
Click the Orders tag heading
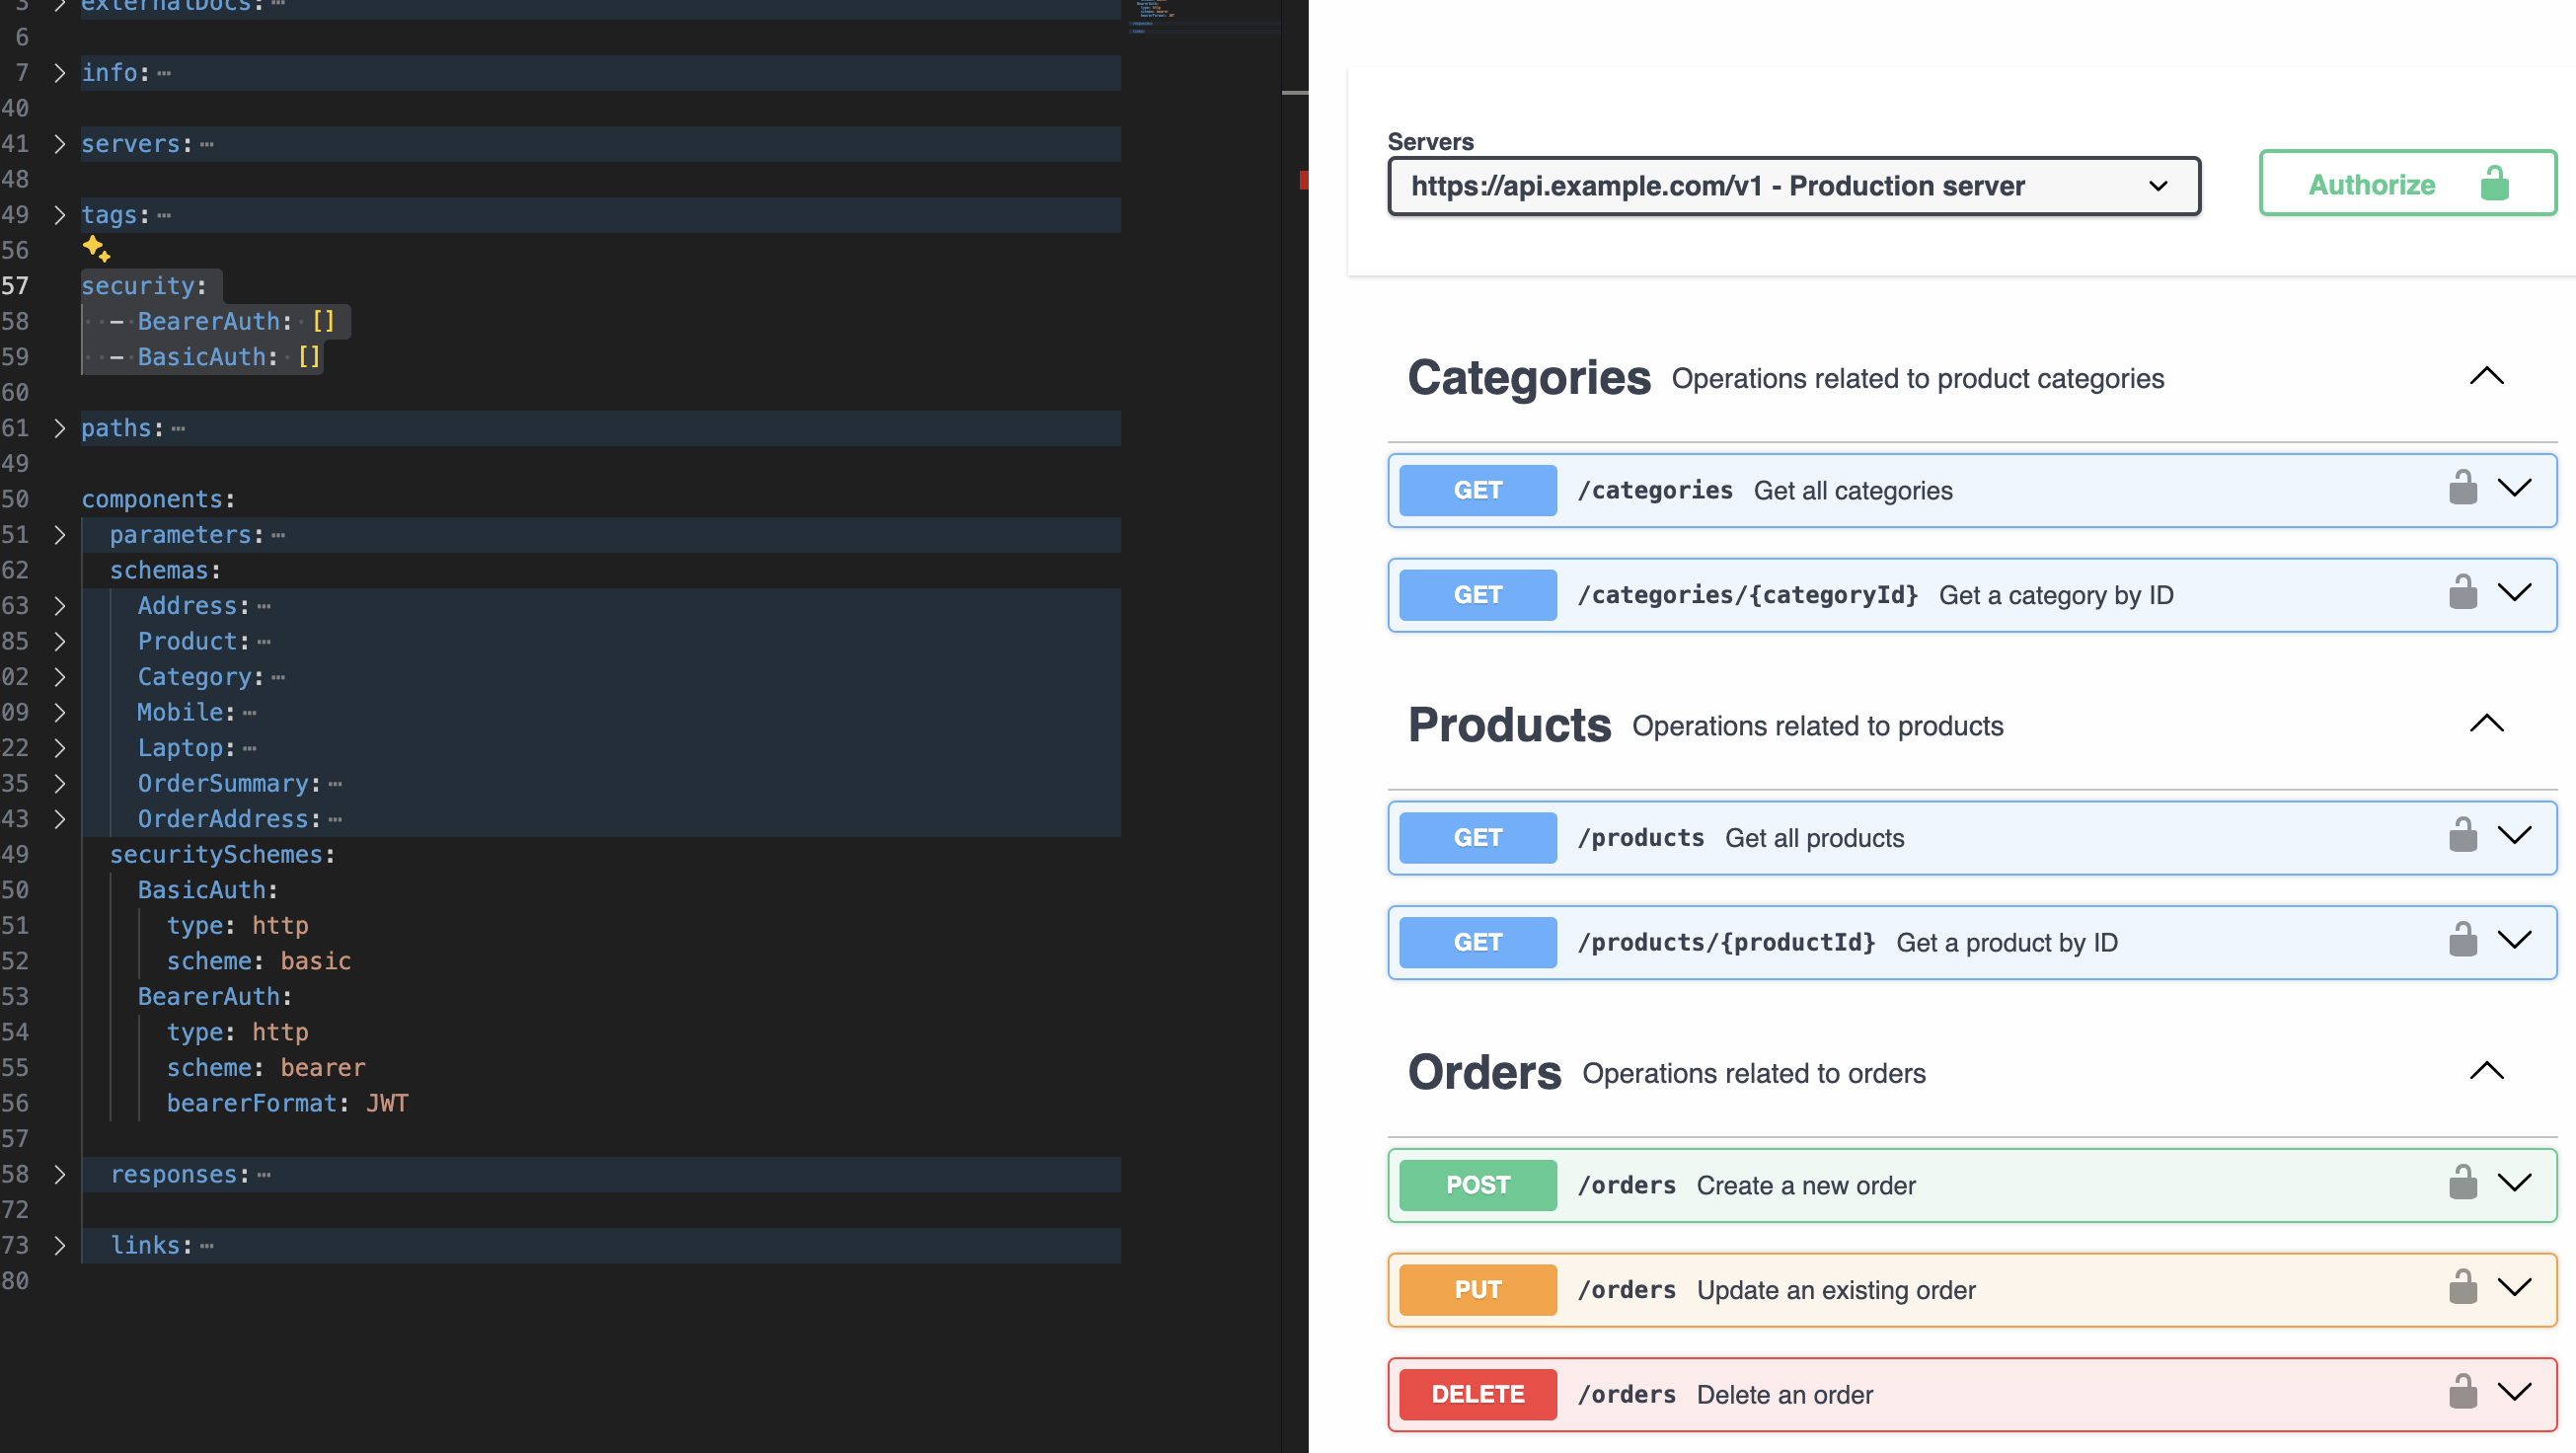tap(1484, 1072)
